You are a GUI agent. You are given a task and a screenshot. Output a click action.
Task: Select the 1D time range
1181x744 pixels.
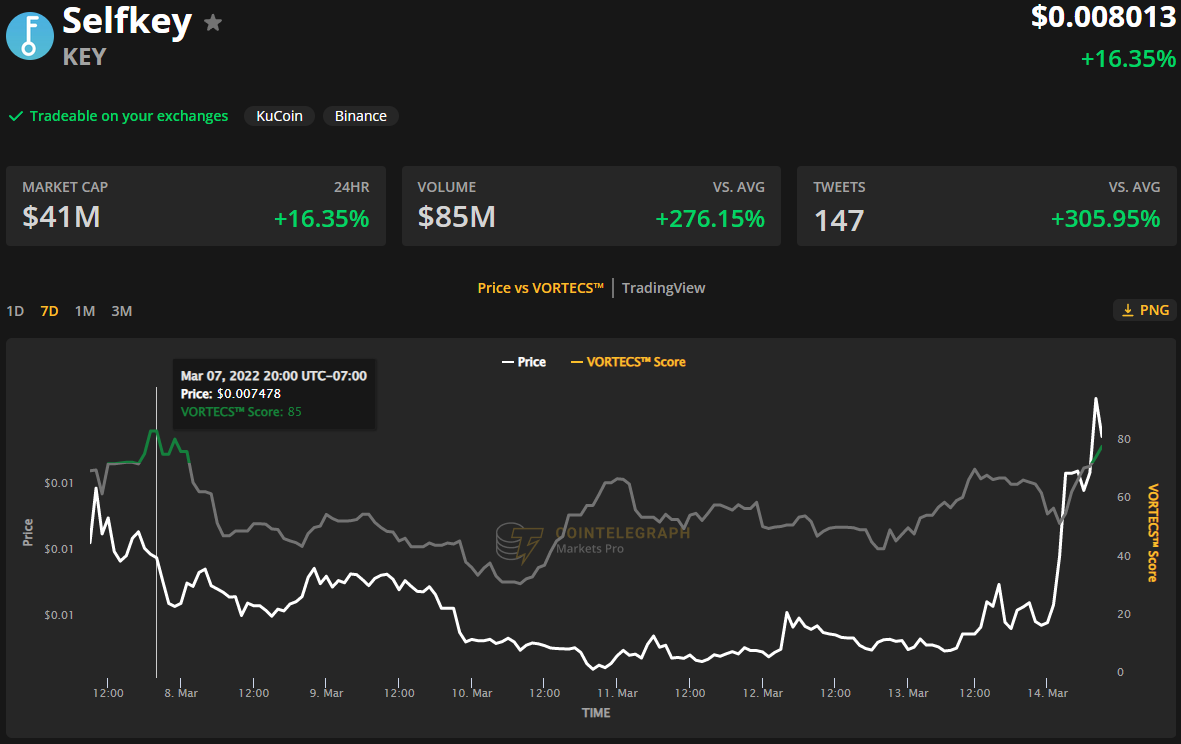pos(15,311)
